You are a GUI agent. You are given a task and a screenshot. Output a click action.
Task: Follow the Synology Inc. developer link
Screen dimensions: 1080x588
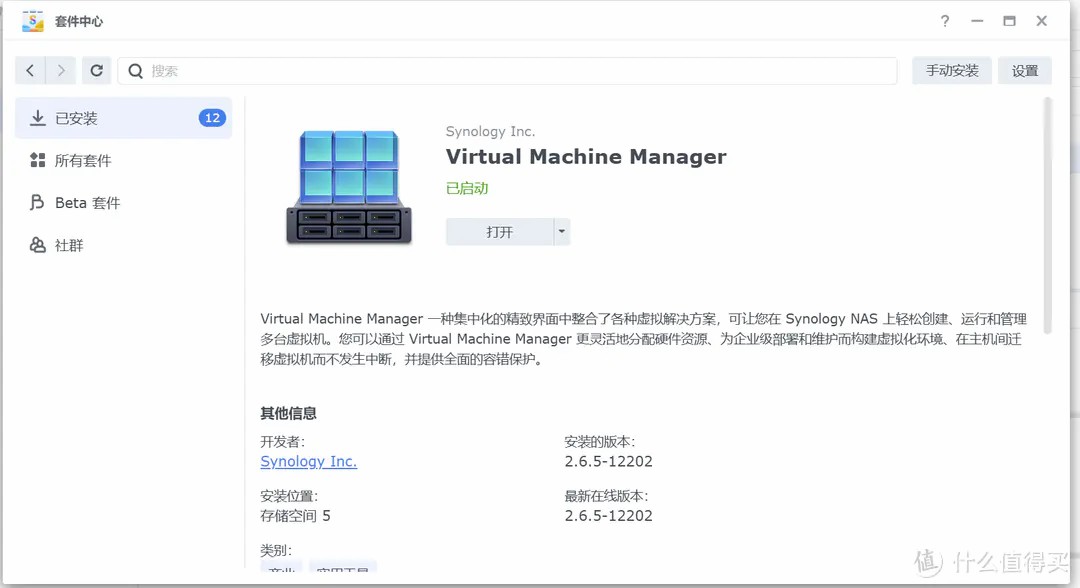[x=308, y=461]
